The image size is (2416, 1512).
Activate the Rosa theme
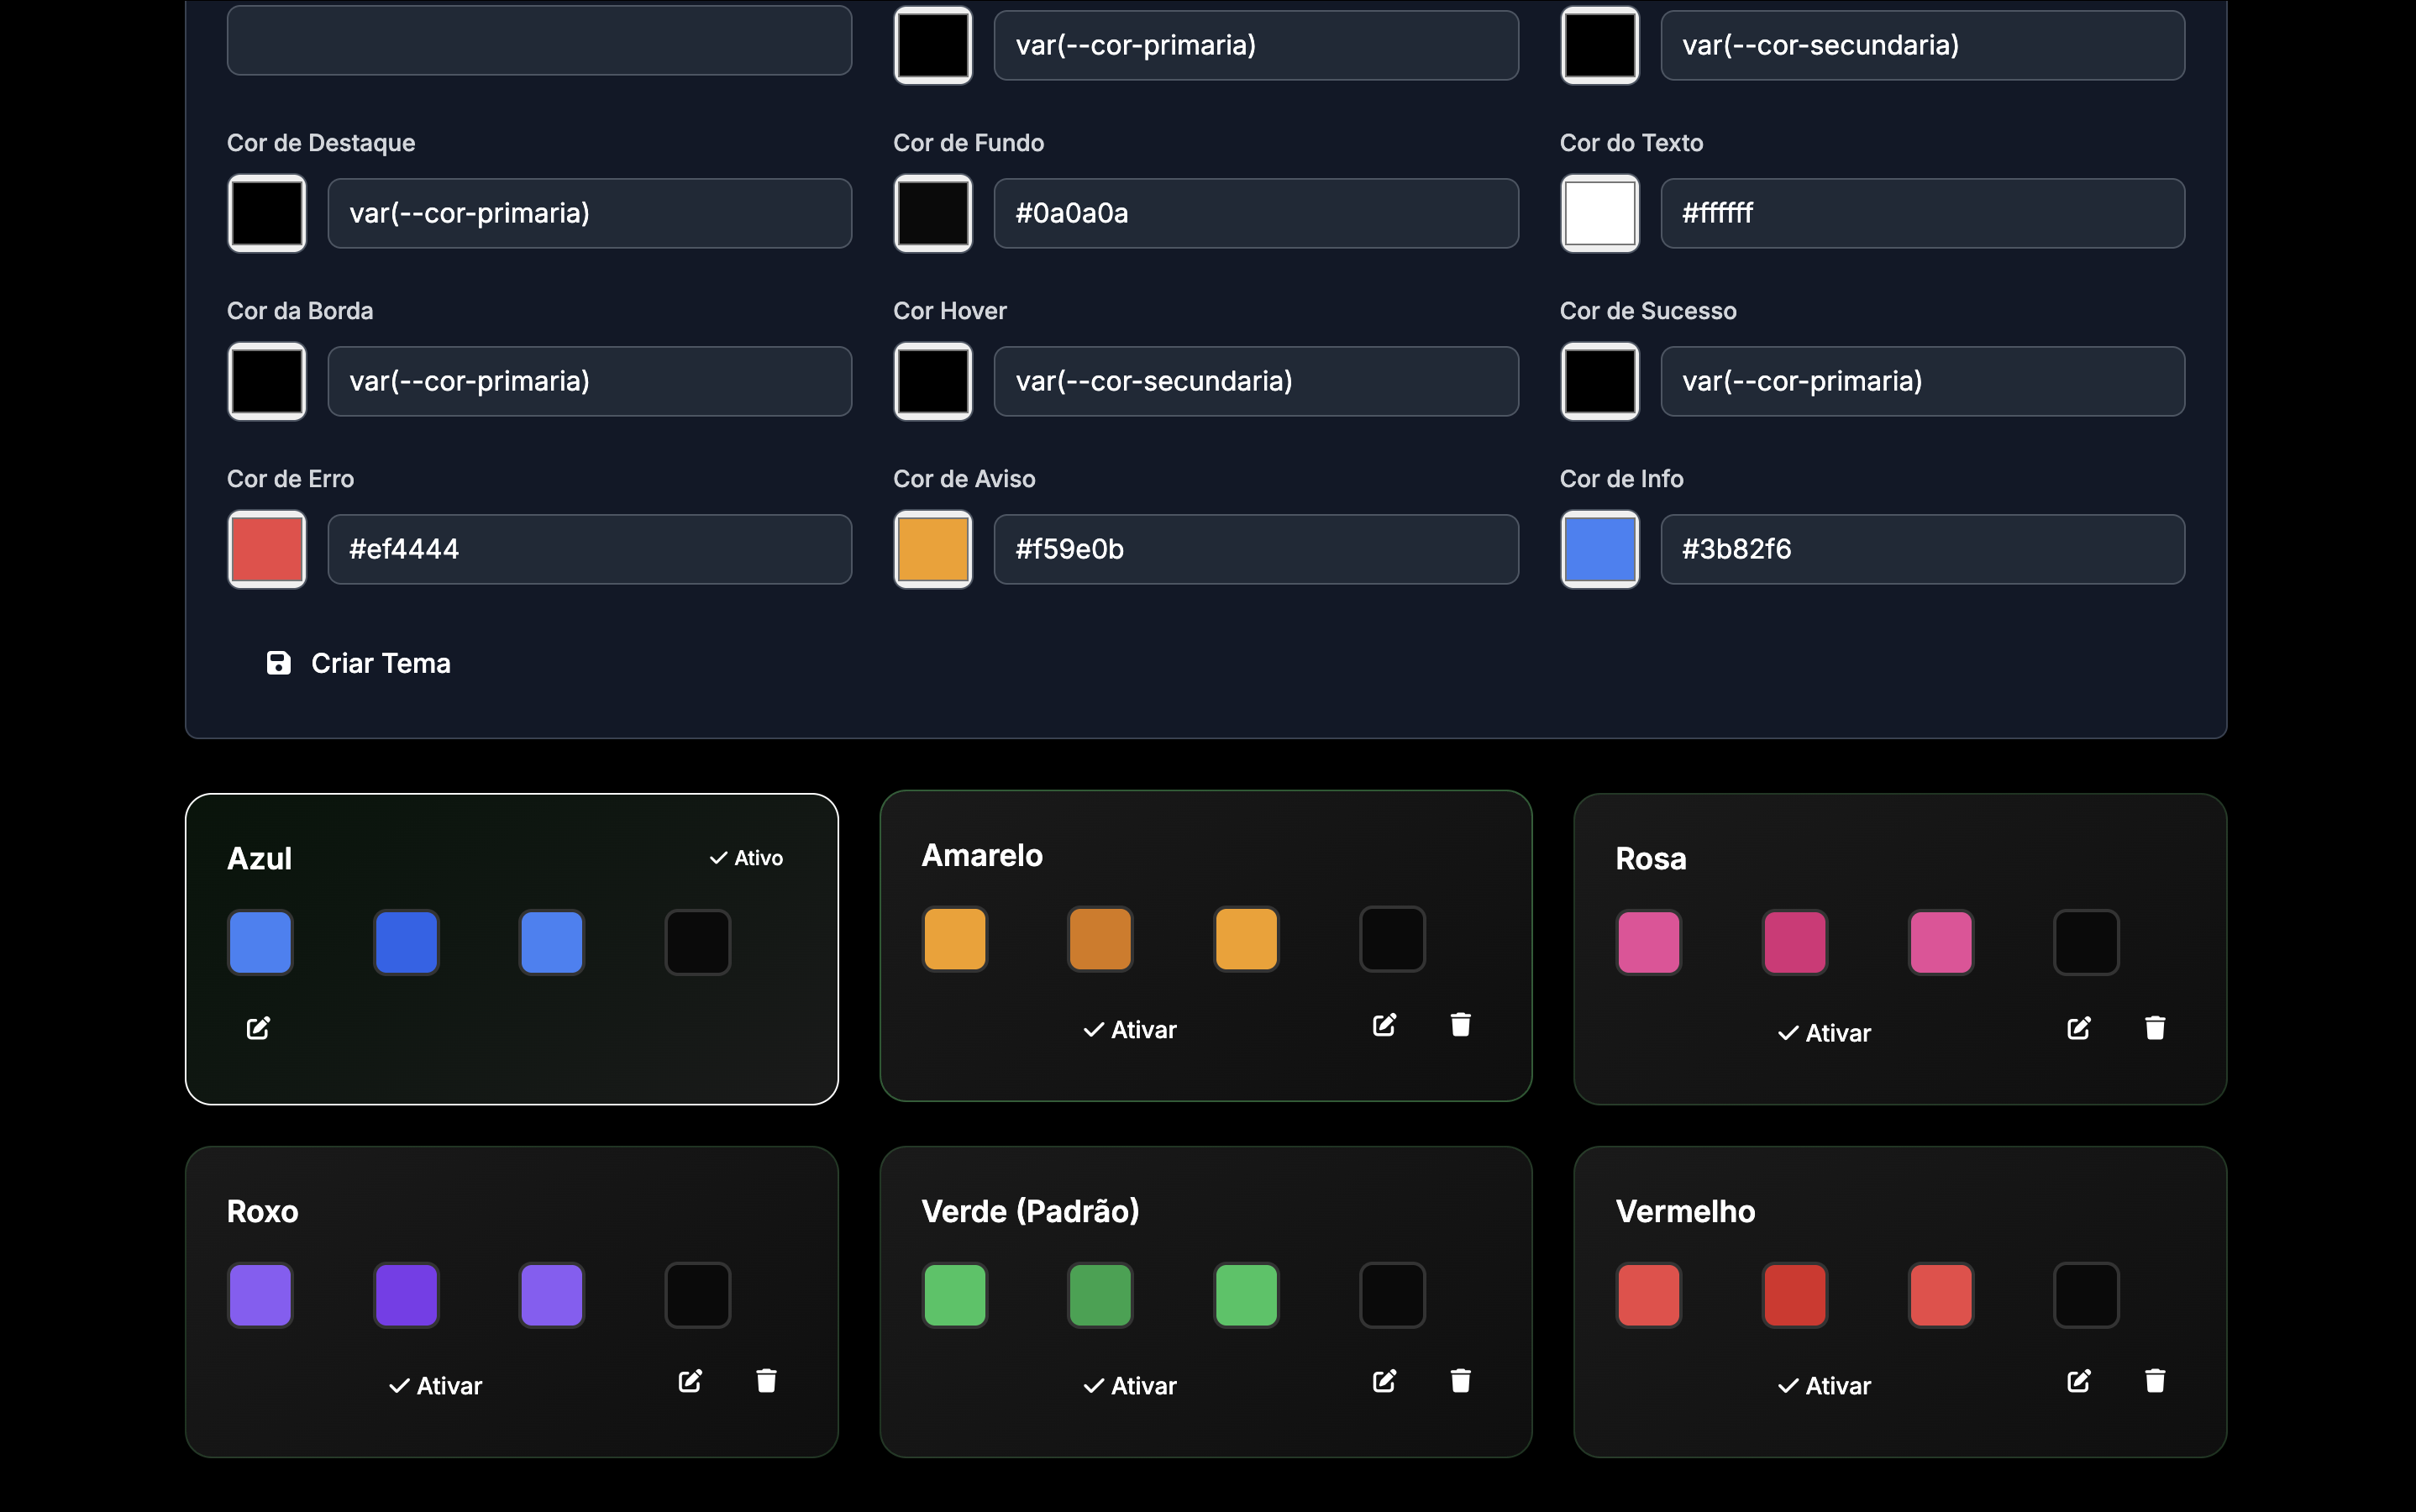pos(1824,1033)
